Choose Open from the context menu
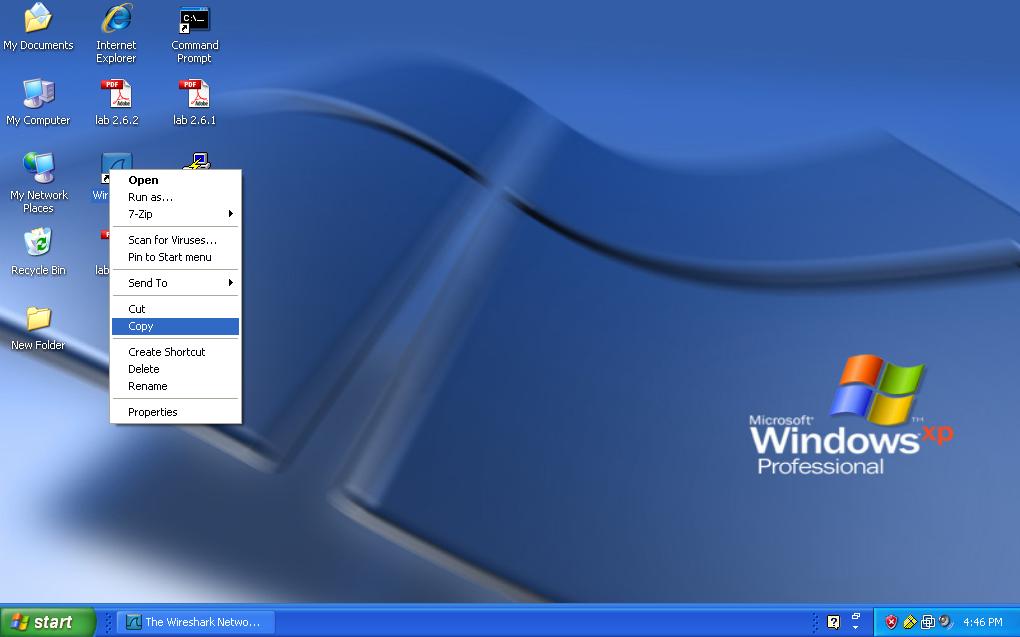Image resolution: width=1020 pixels, height=637 pixels. click(x=175, y=180)
